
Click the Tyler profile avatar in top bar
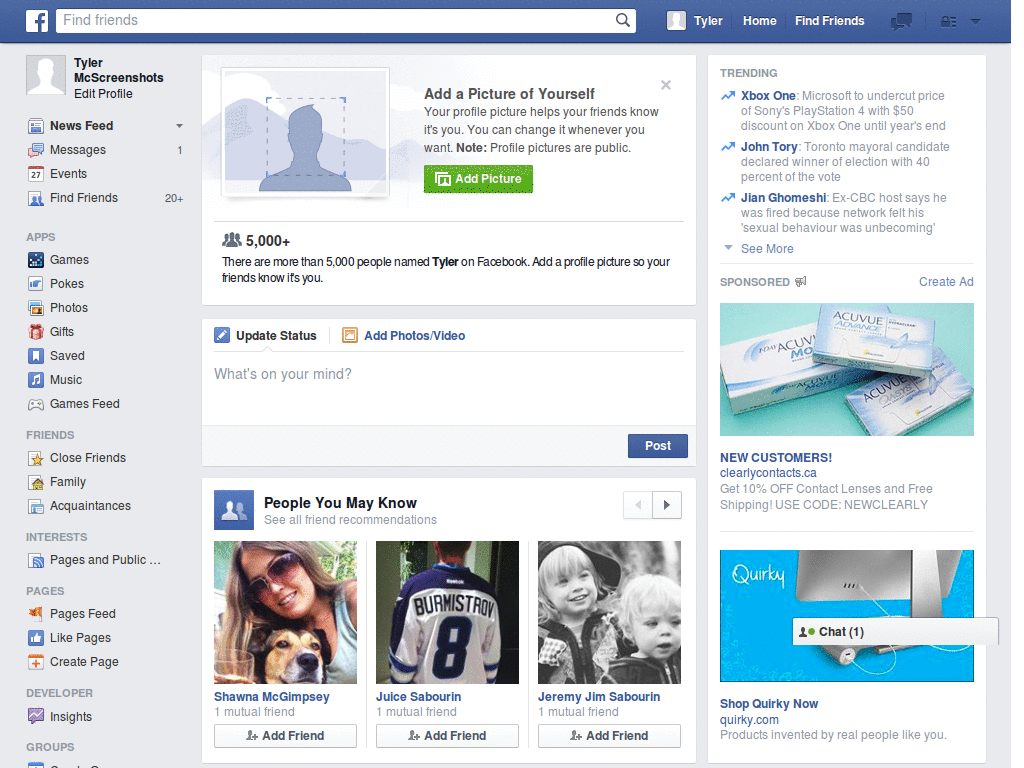click(x=677, y=21)
